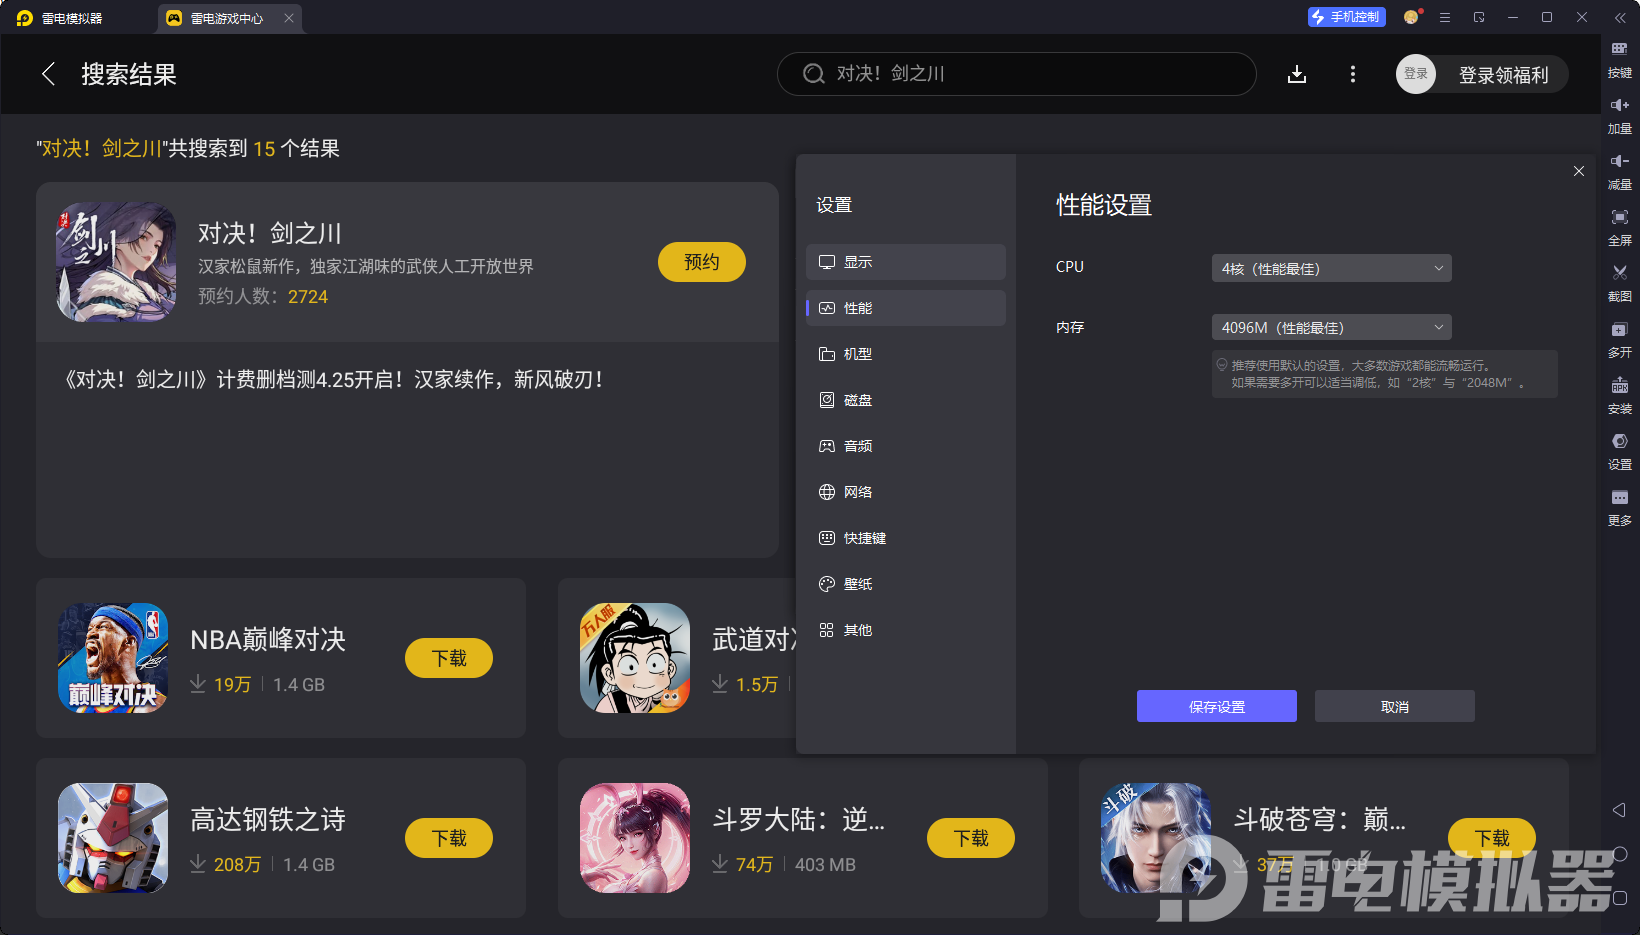Click the 保存设置 button
This screenshot has width=1640, height=935.
[x=1217, y=706]
